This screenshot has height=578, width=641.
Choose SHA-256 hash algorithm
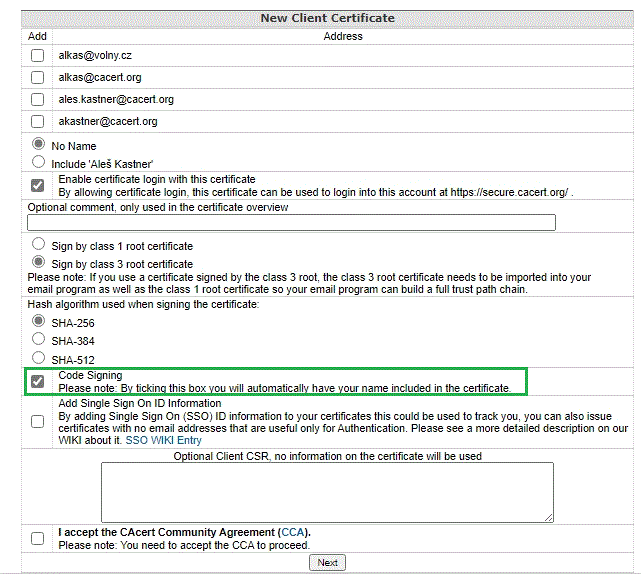[39, 321]
